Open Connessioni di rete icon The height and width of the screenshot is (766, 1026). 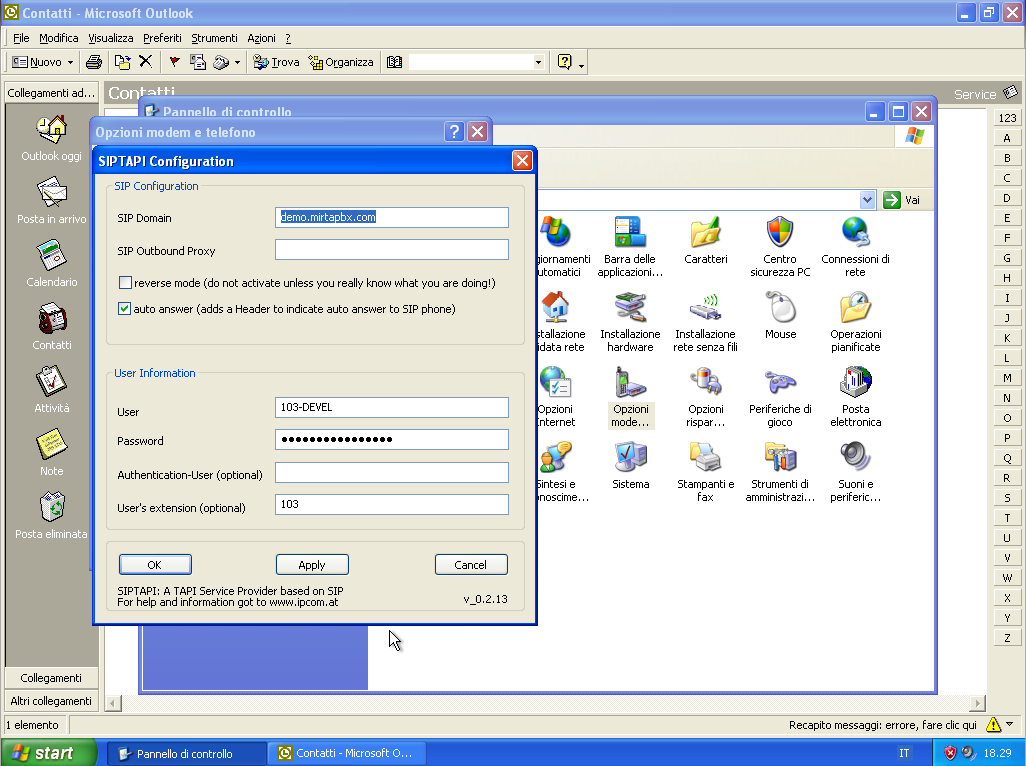click(855, 247)
